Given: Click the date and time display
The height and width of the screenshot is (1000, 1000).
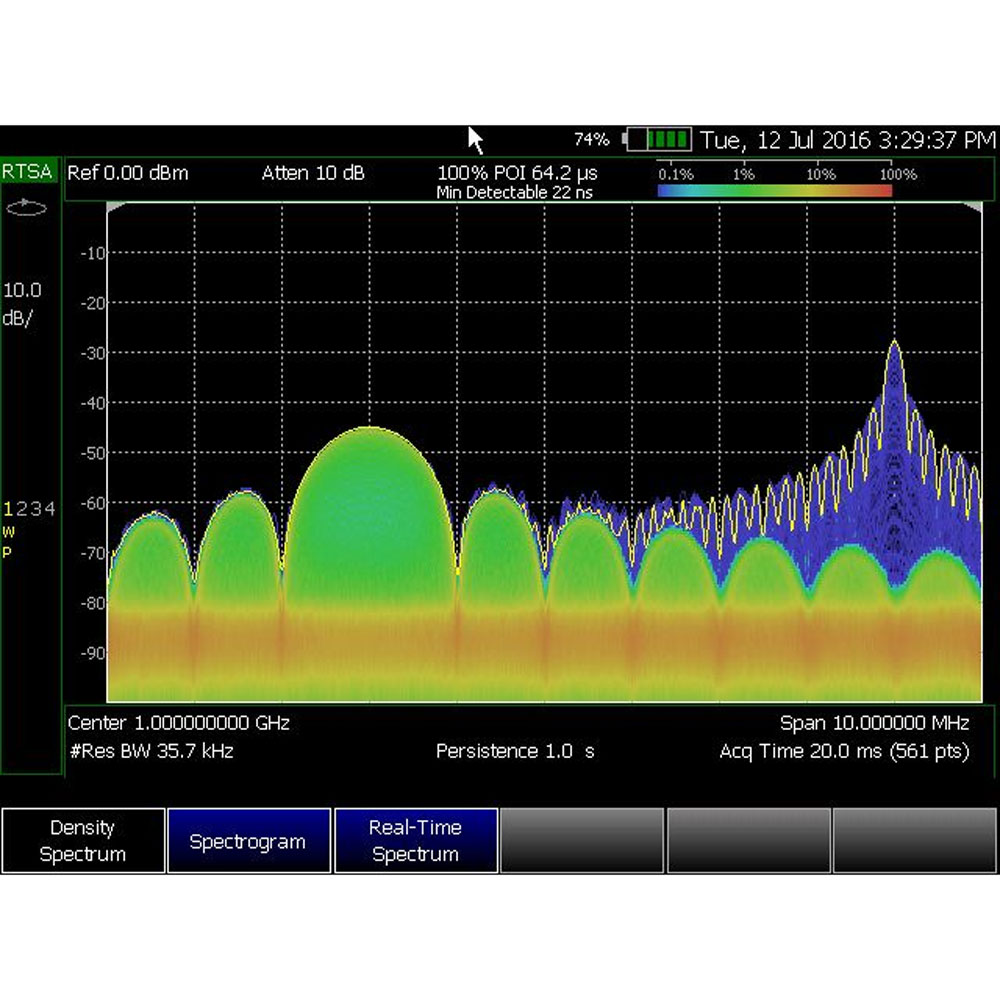Looking at the screenshot, I should (x=848, y=139).
